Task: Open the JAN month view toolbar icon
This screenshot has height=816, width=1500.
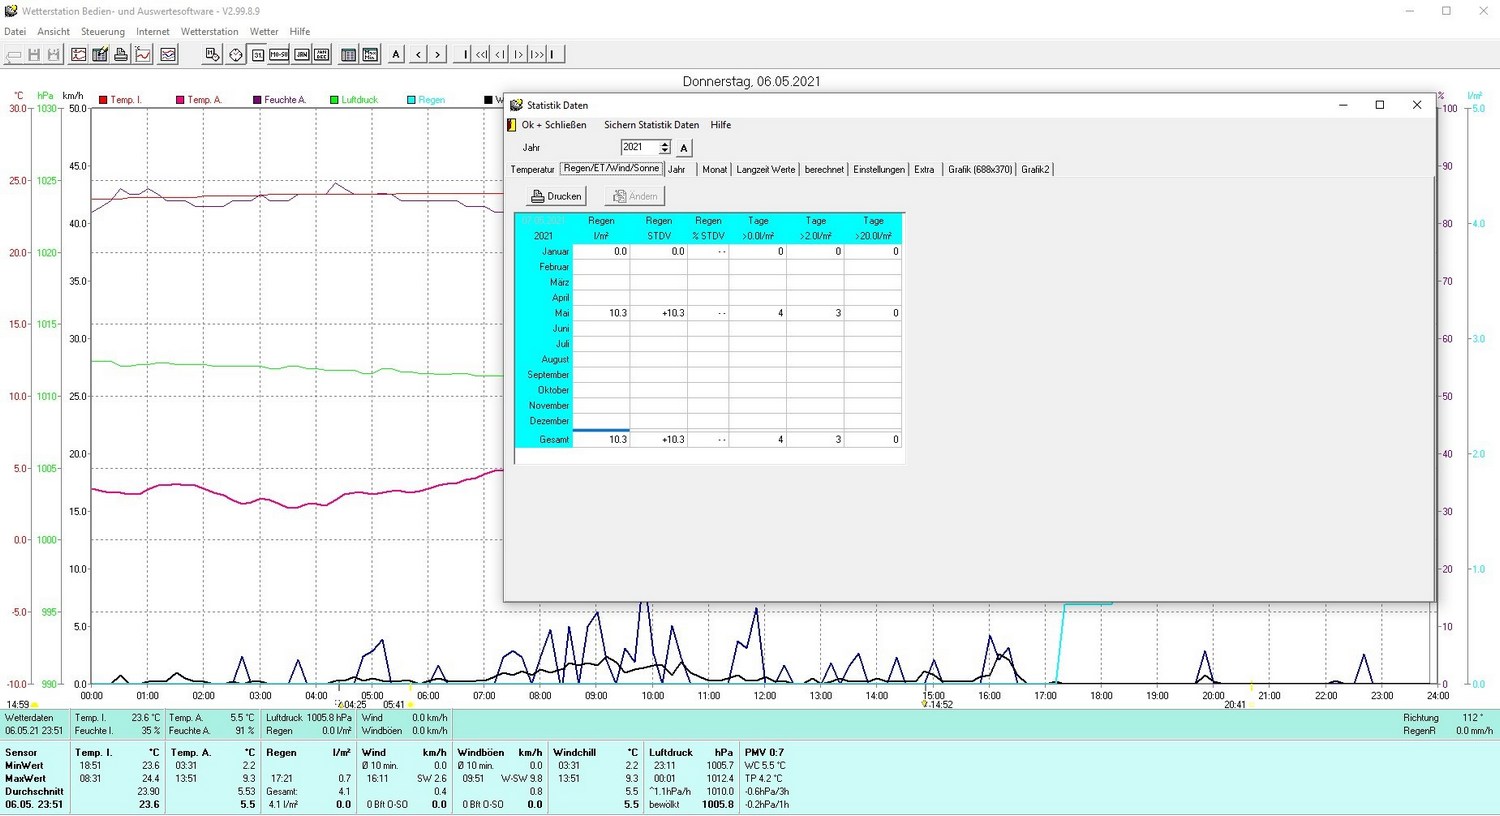Action: click(301, 55)
